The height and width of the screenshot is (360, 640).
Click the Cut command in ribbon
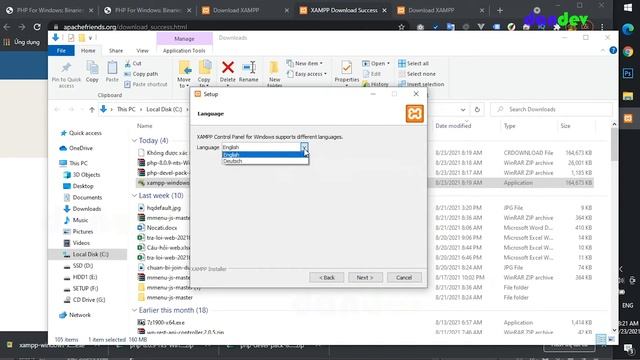click(x=133, y=64)
